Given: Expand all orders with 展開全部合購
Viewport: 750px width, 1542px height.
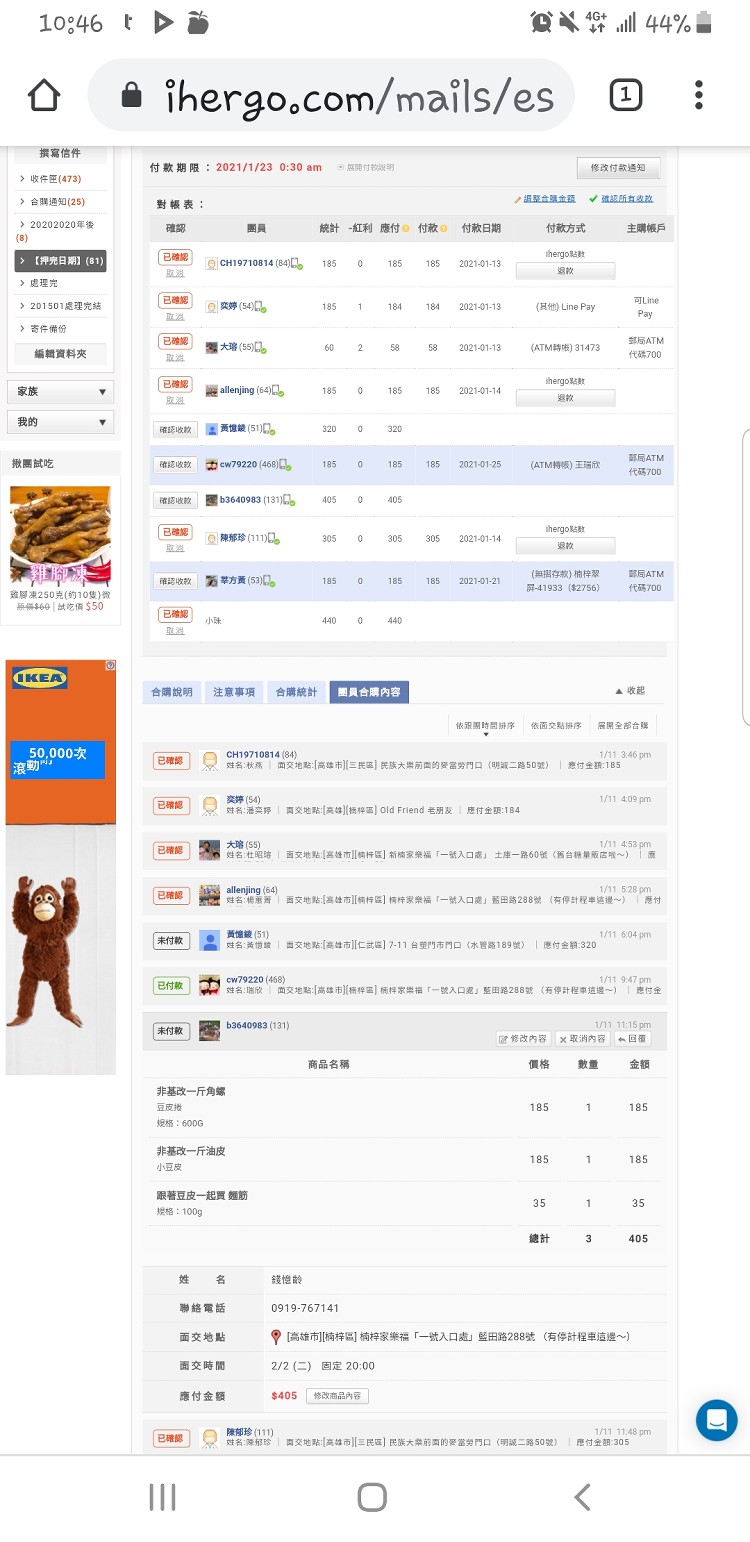Looking at the screenshot, I should click(623, 726).
